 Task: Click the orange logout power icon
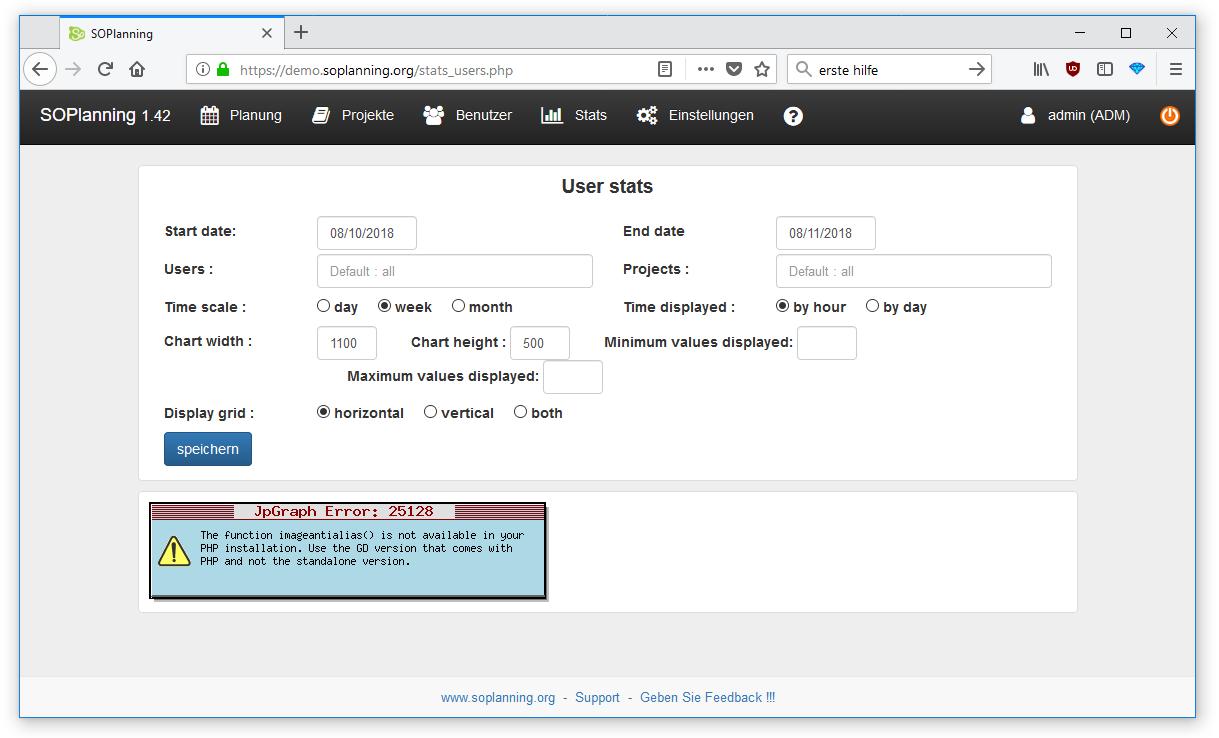click(1169, 116)
